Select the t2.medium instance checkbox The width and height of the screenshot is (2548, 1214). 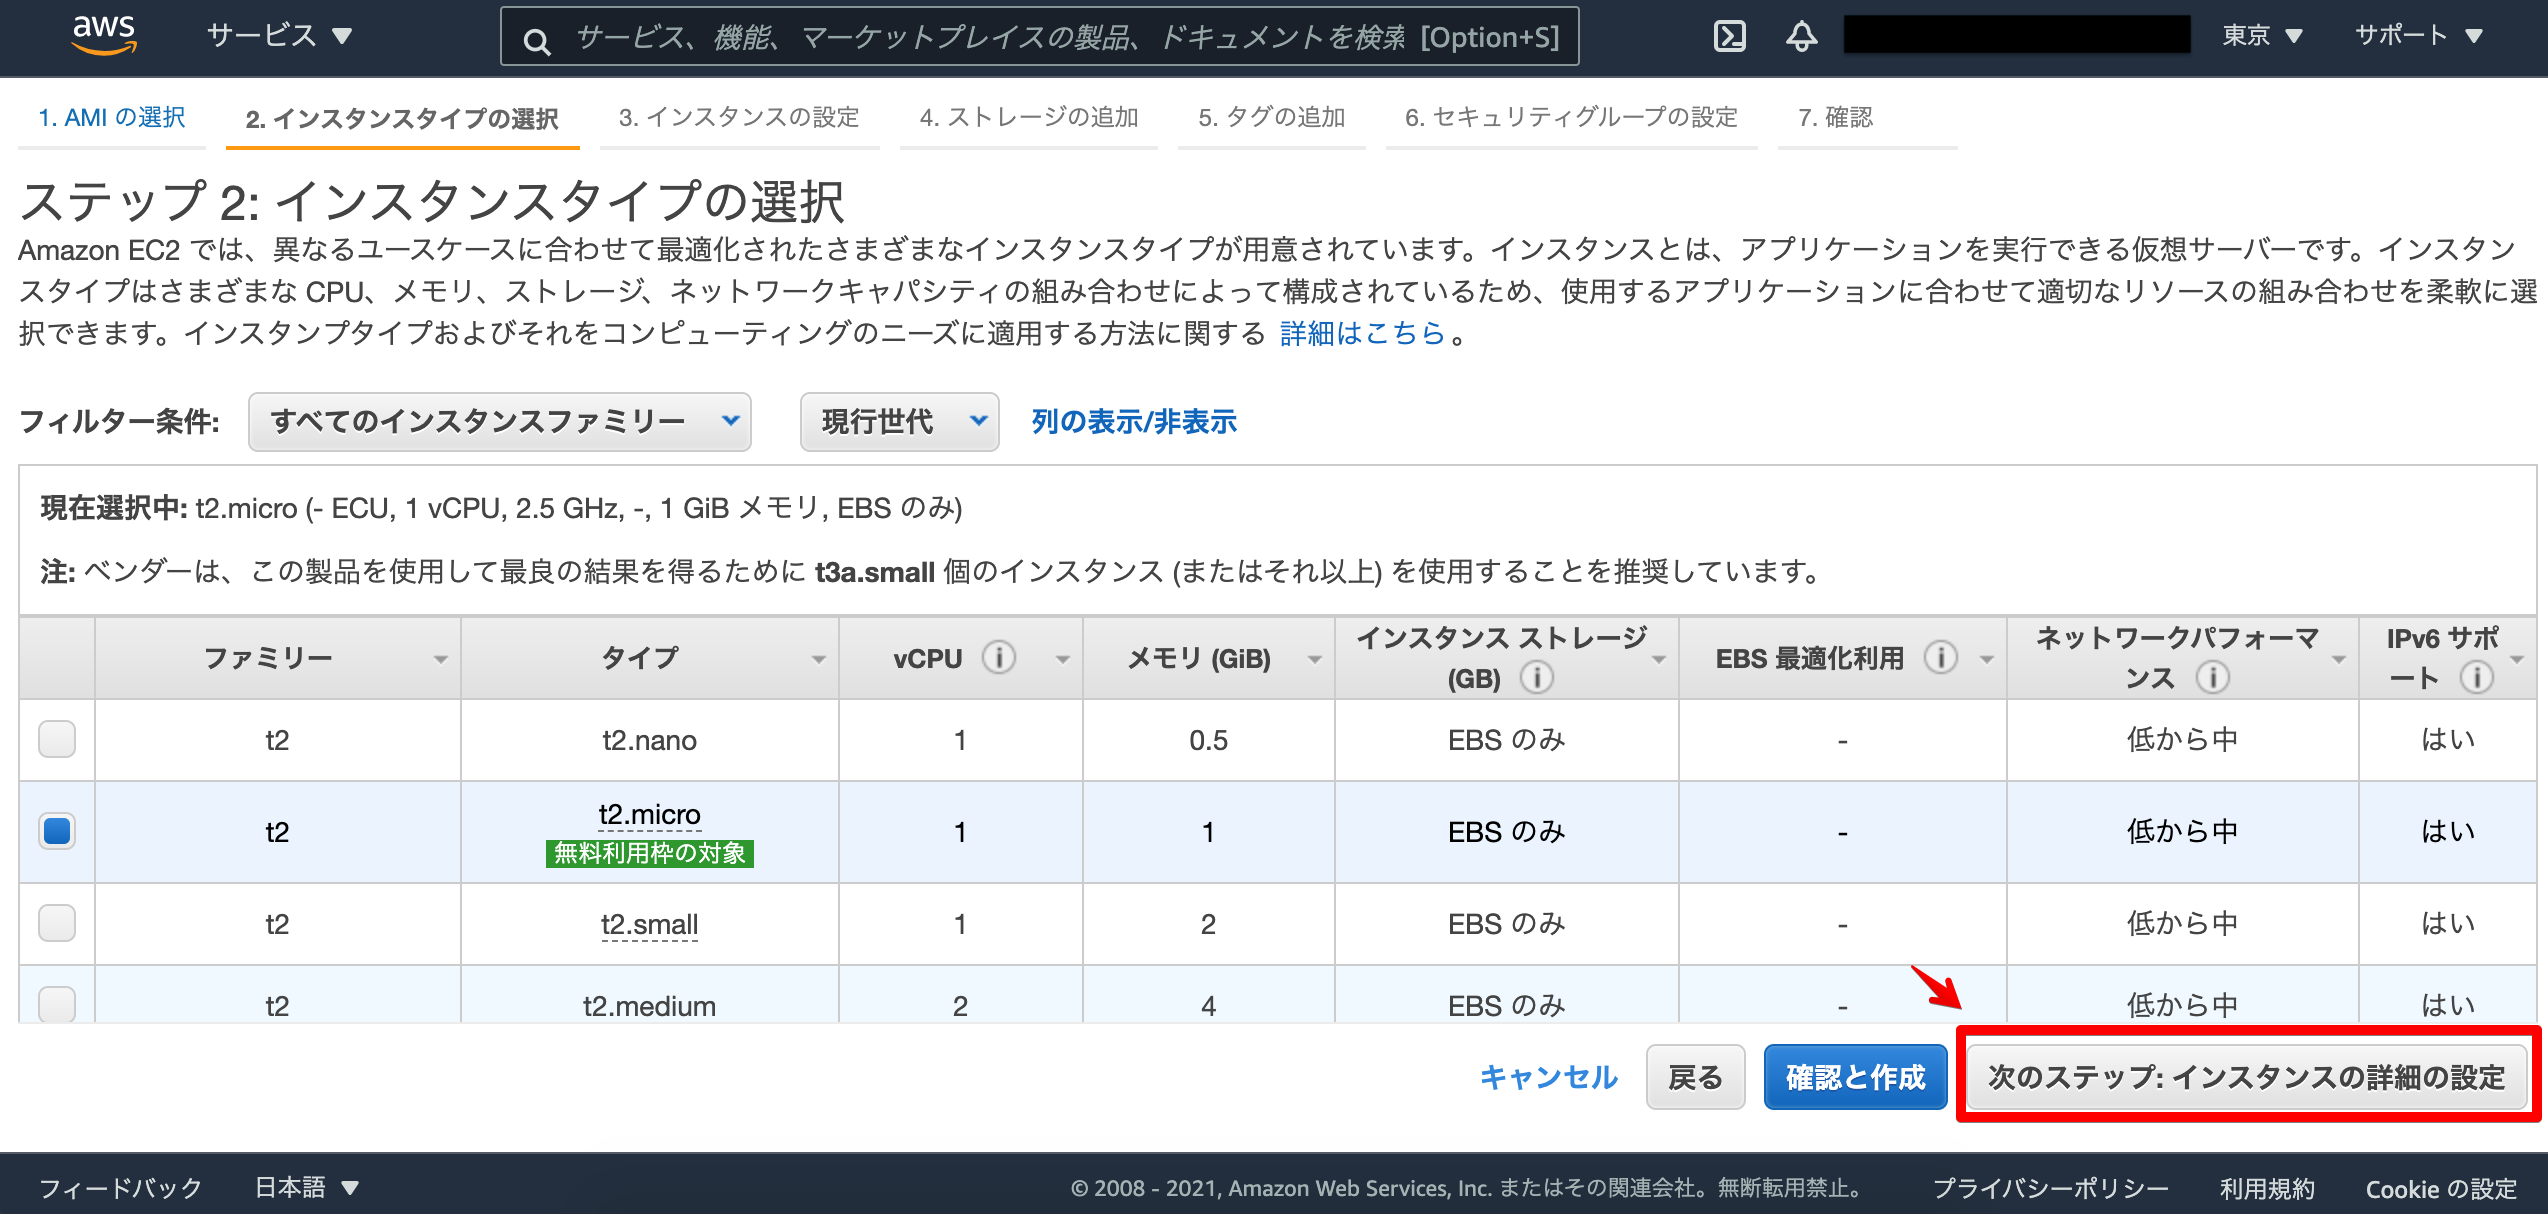57,1003
